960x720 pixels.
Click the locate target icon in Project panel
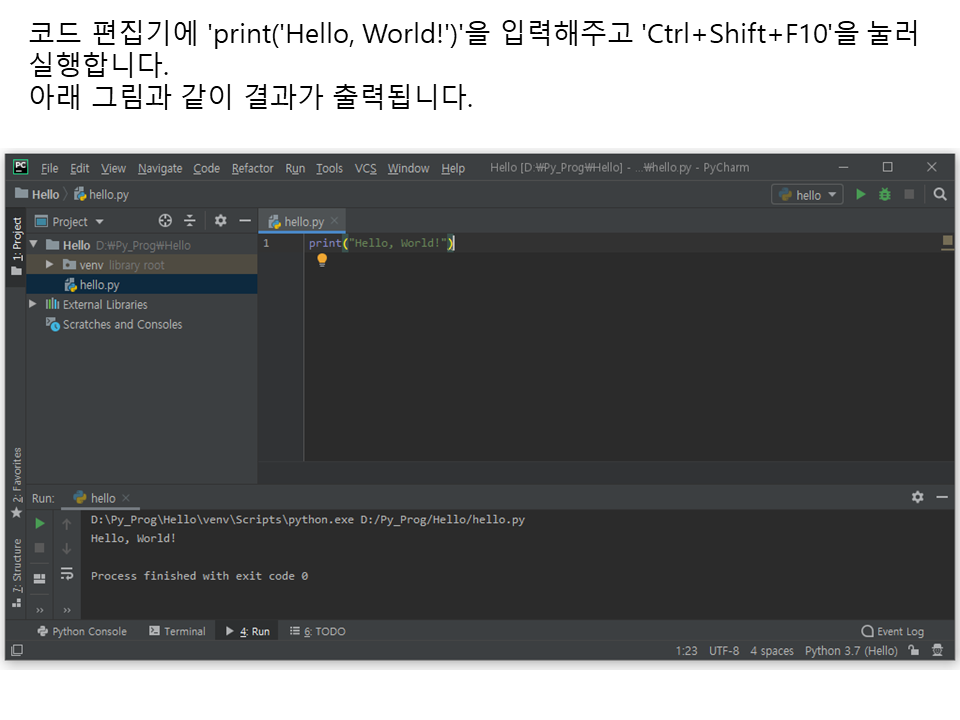pyautogui.click(x=166, y=221)
